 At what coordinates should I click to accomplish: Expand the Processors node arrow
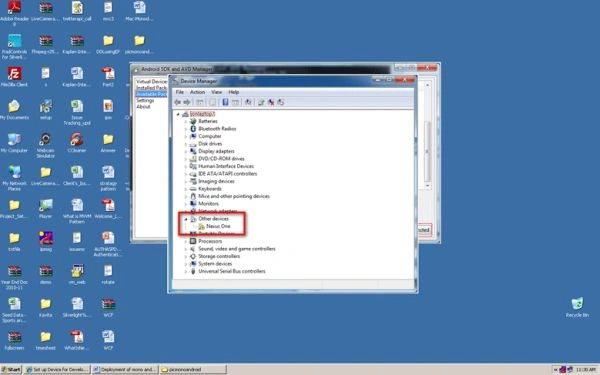186,241
